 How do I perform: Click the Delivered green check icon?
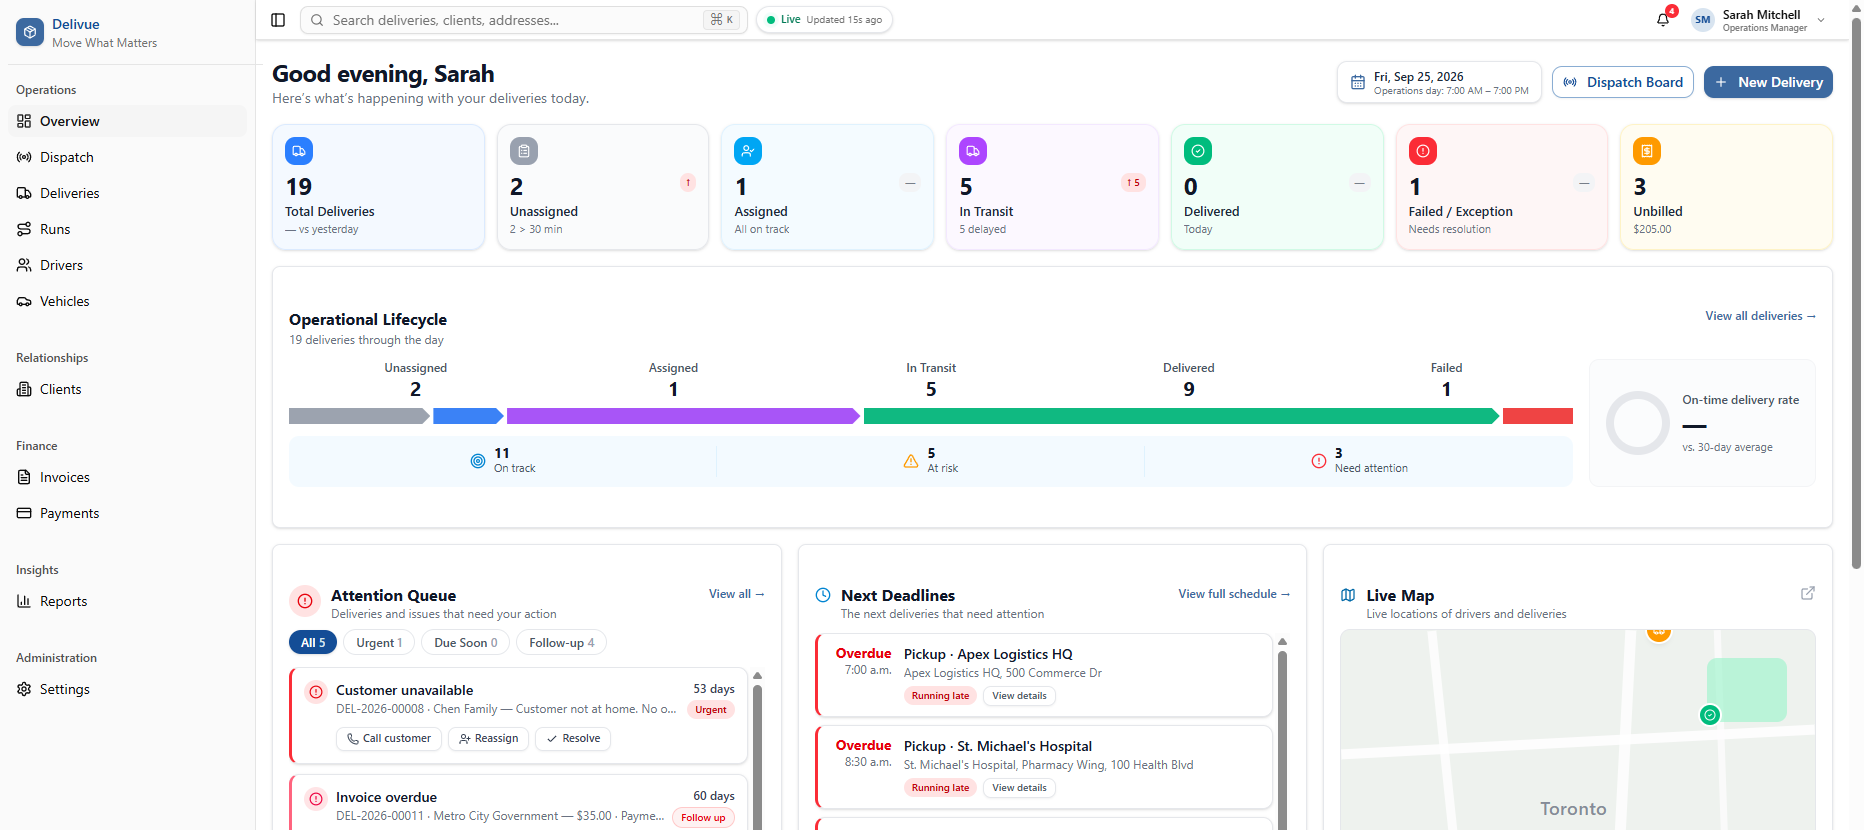pyautogui.click(x=1198, y=151)
